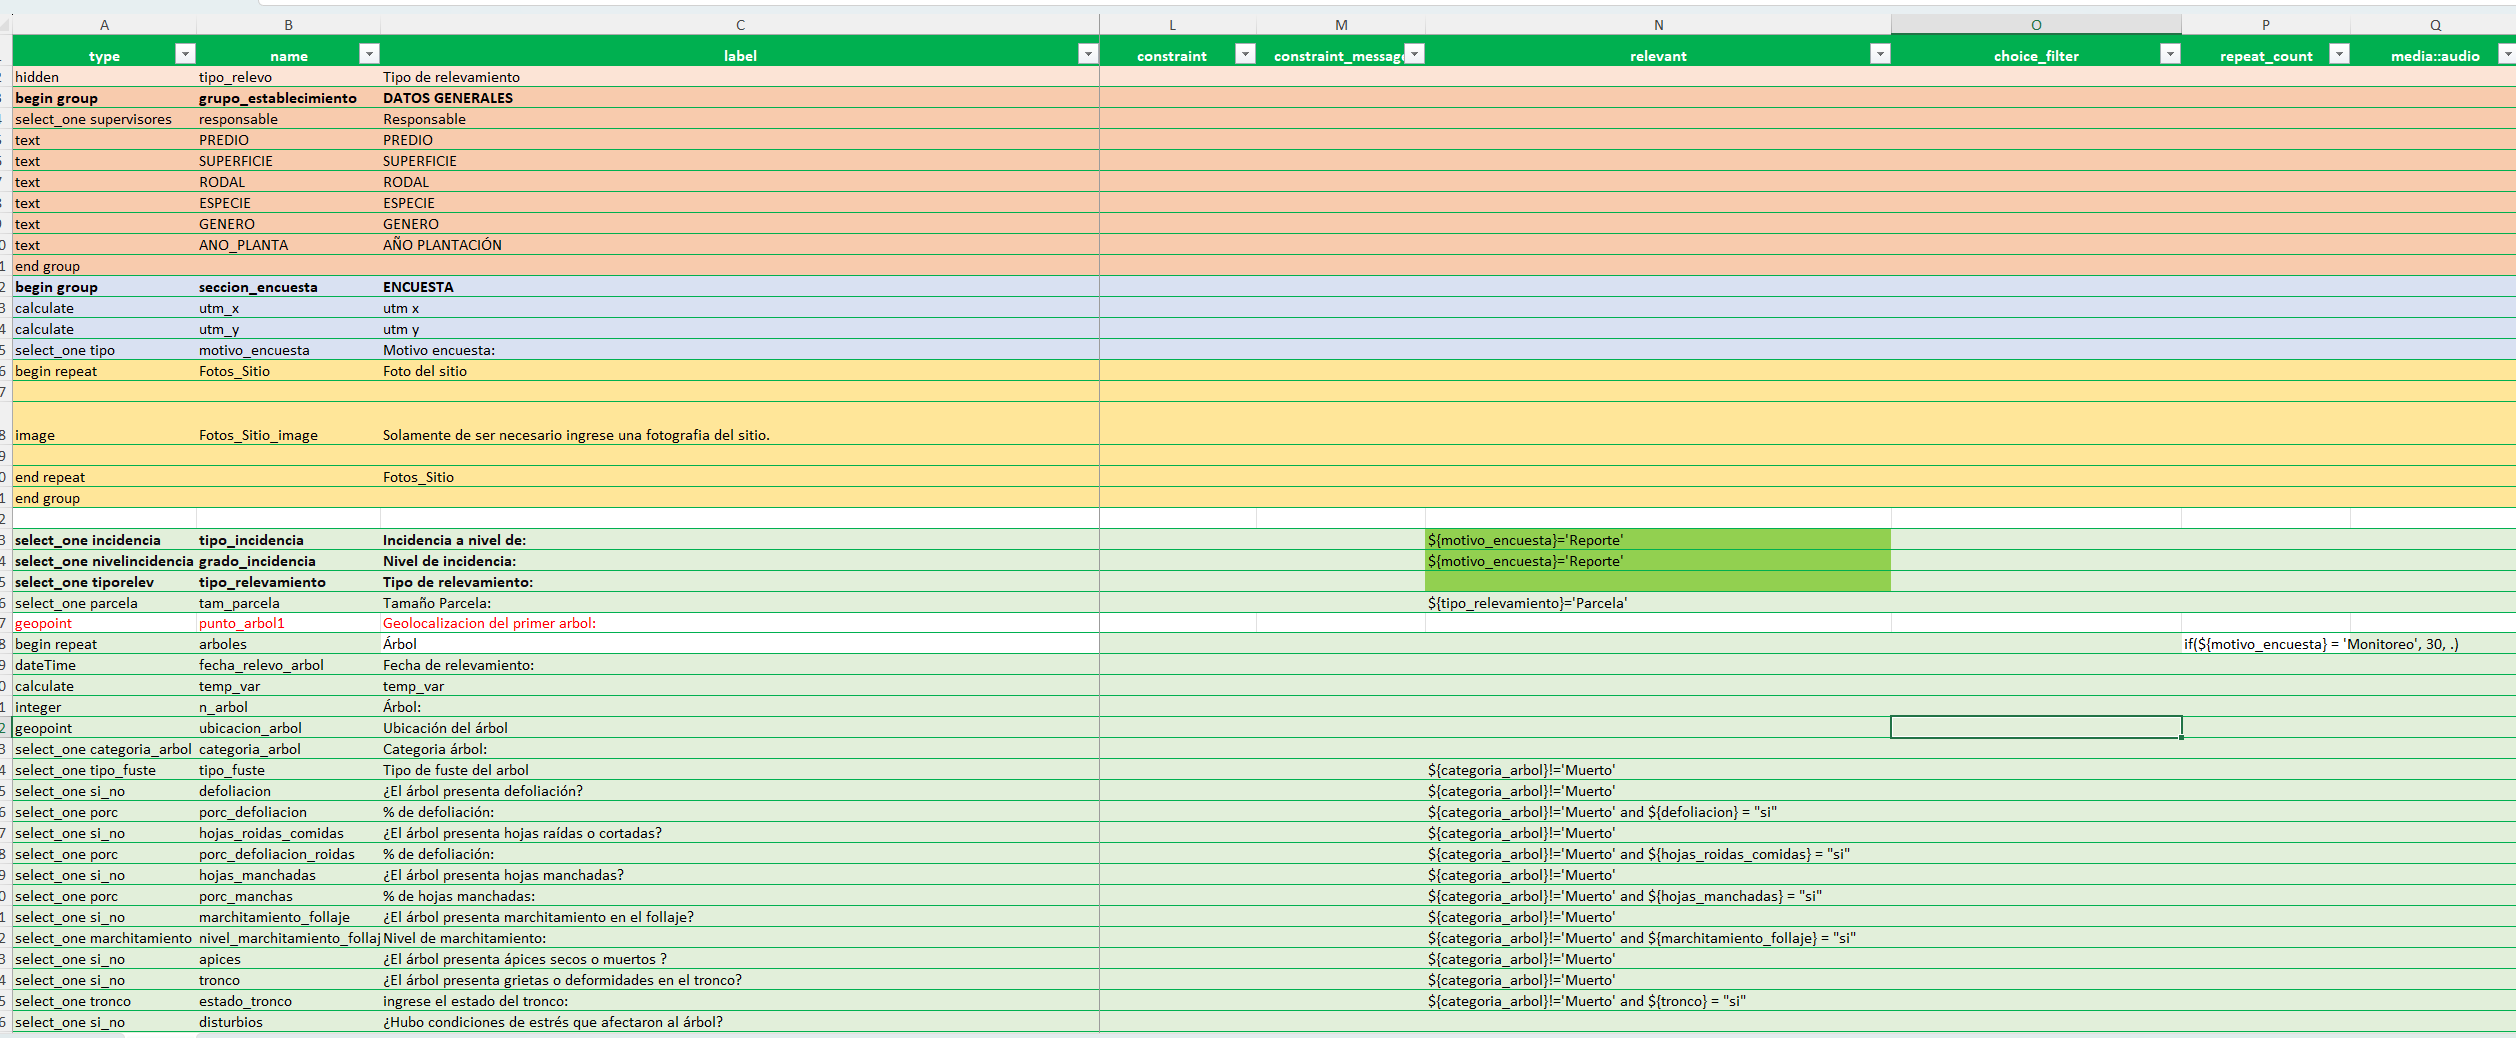
Task: Click the 'grupo_establecimiento' cell
Action: pos(288,98)
